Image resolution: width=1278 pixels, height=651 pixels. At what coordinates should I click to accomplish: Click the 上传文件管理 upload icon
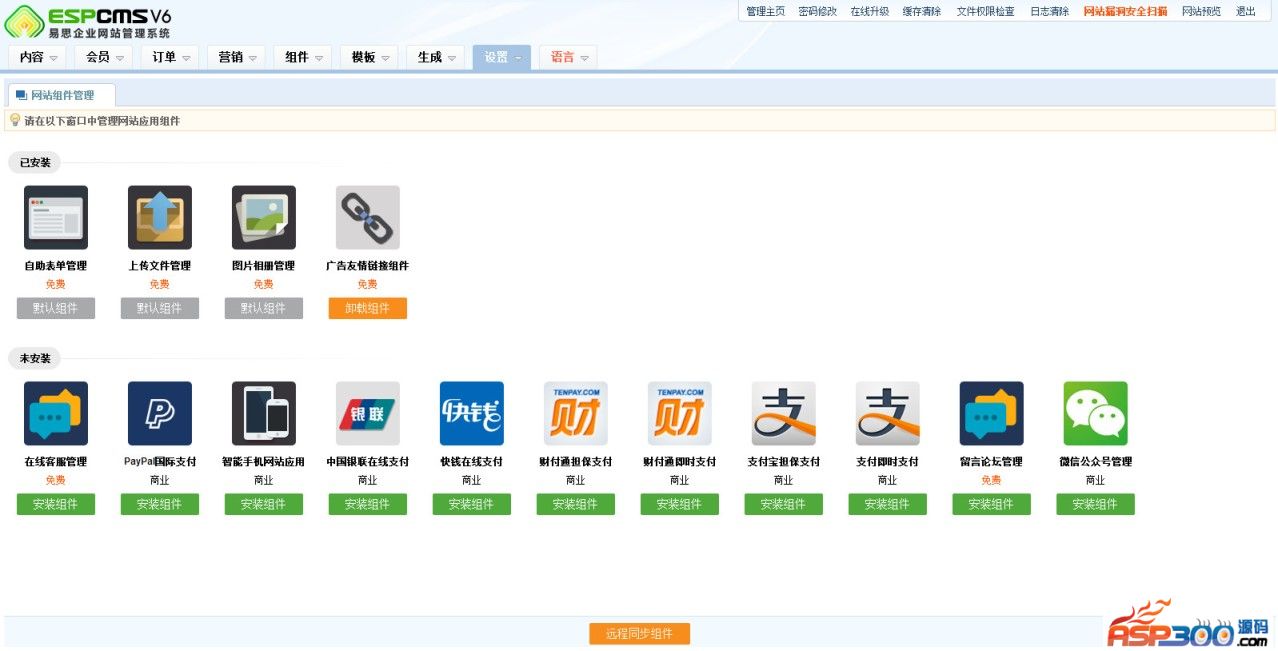click(x=159, y=217)
